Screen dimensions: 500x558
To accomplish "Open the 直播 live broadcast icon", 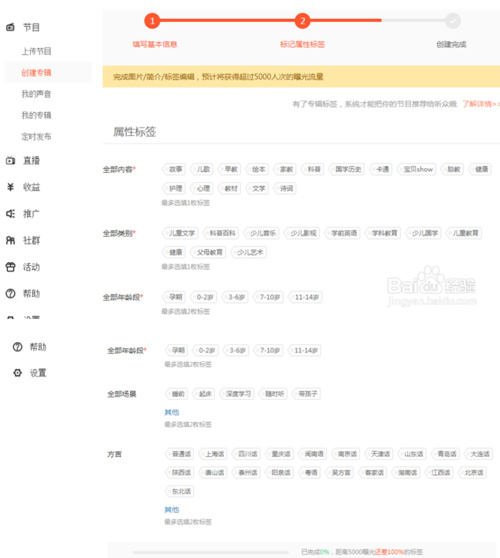I will (10, 160).
